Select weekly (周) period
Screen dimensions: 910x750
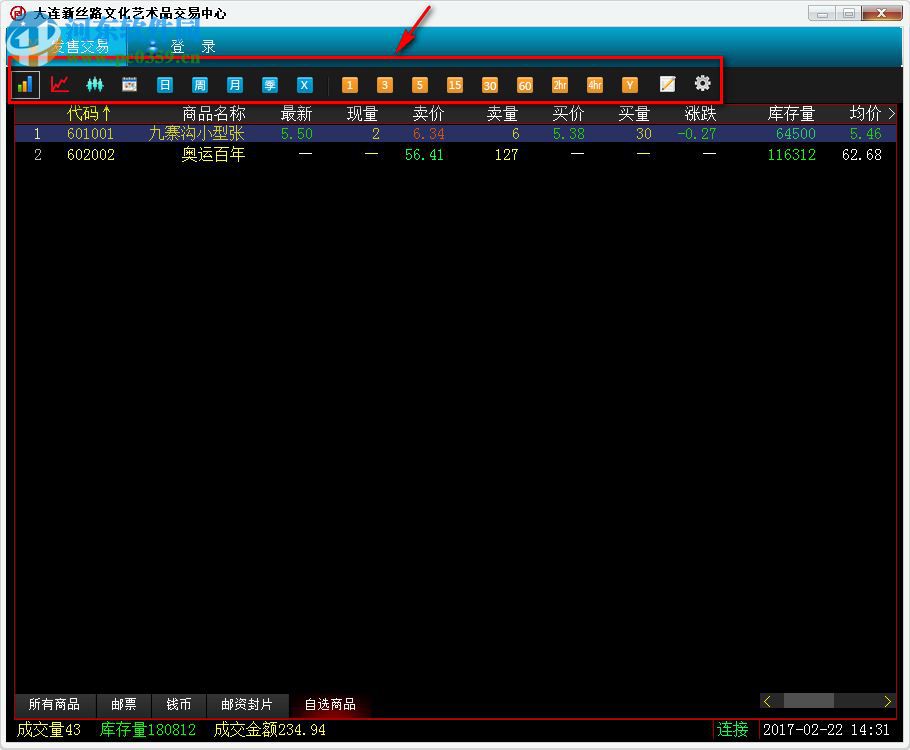point(200,85)
